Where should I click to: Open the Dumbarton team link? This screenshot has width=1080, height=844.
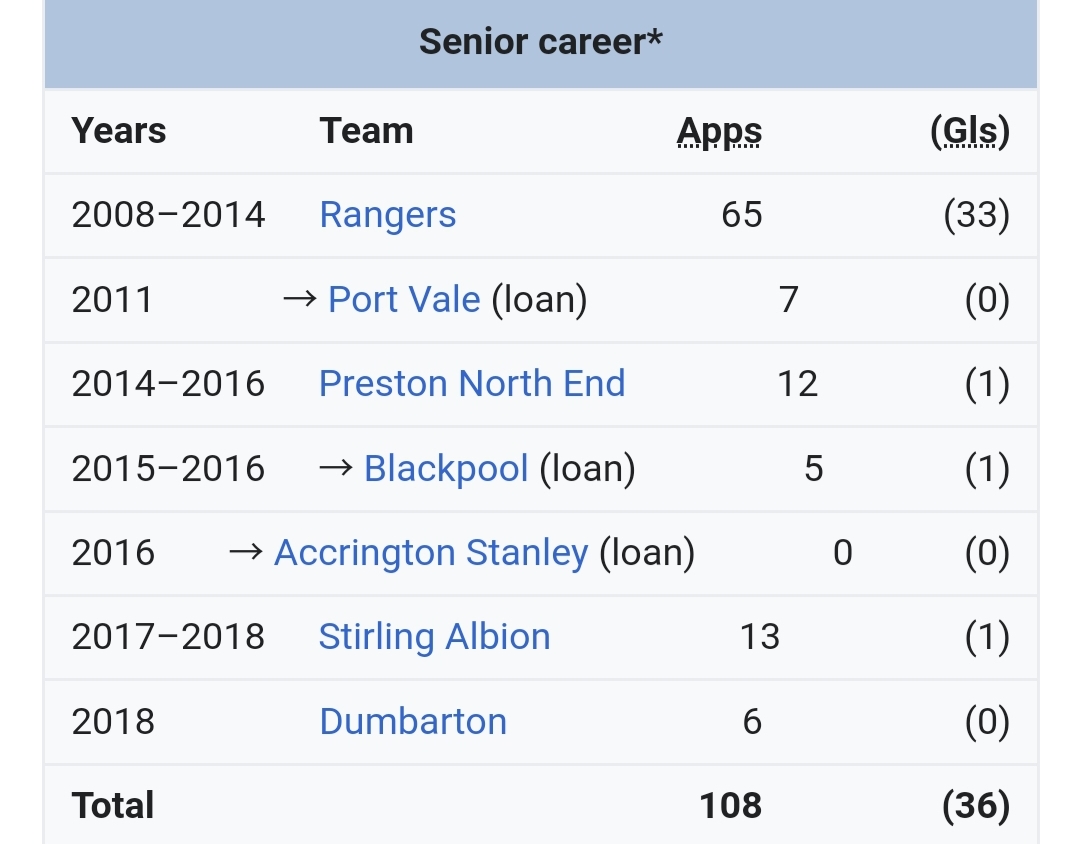(413, 721)
